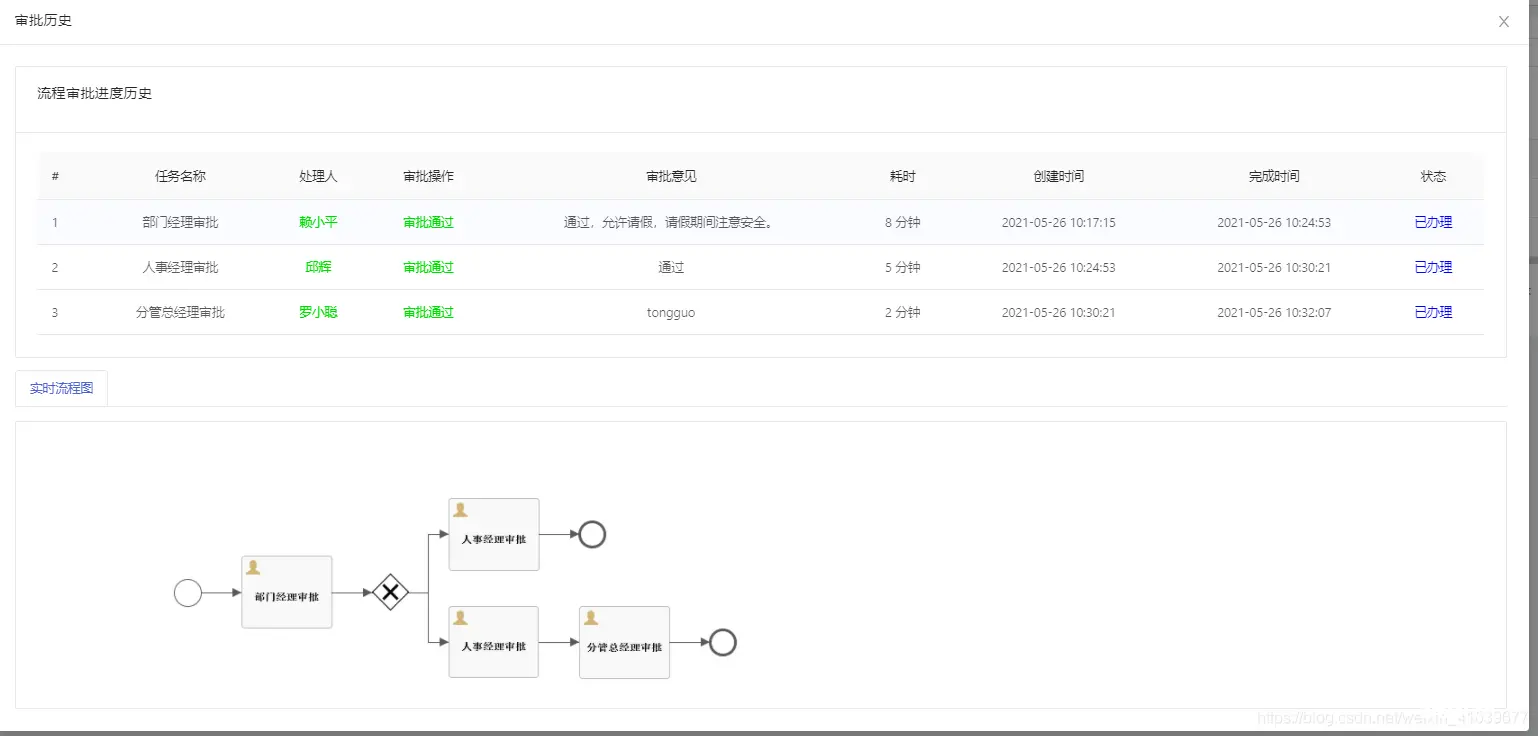
Task: Select the 分管总经理审批 flowchart node
Action: (x=624, y=642)
